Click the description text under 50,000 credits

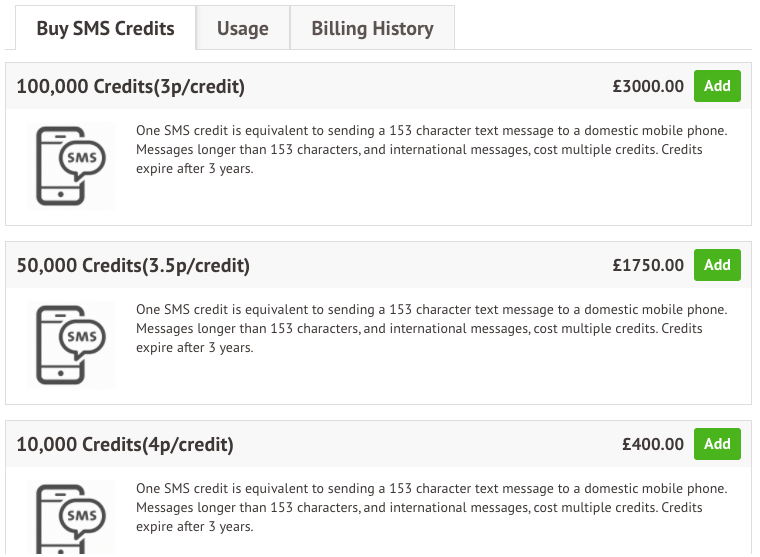[431, 328]
